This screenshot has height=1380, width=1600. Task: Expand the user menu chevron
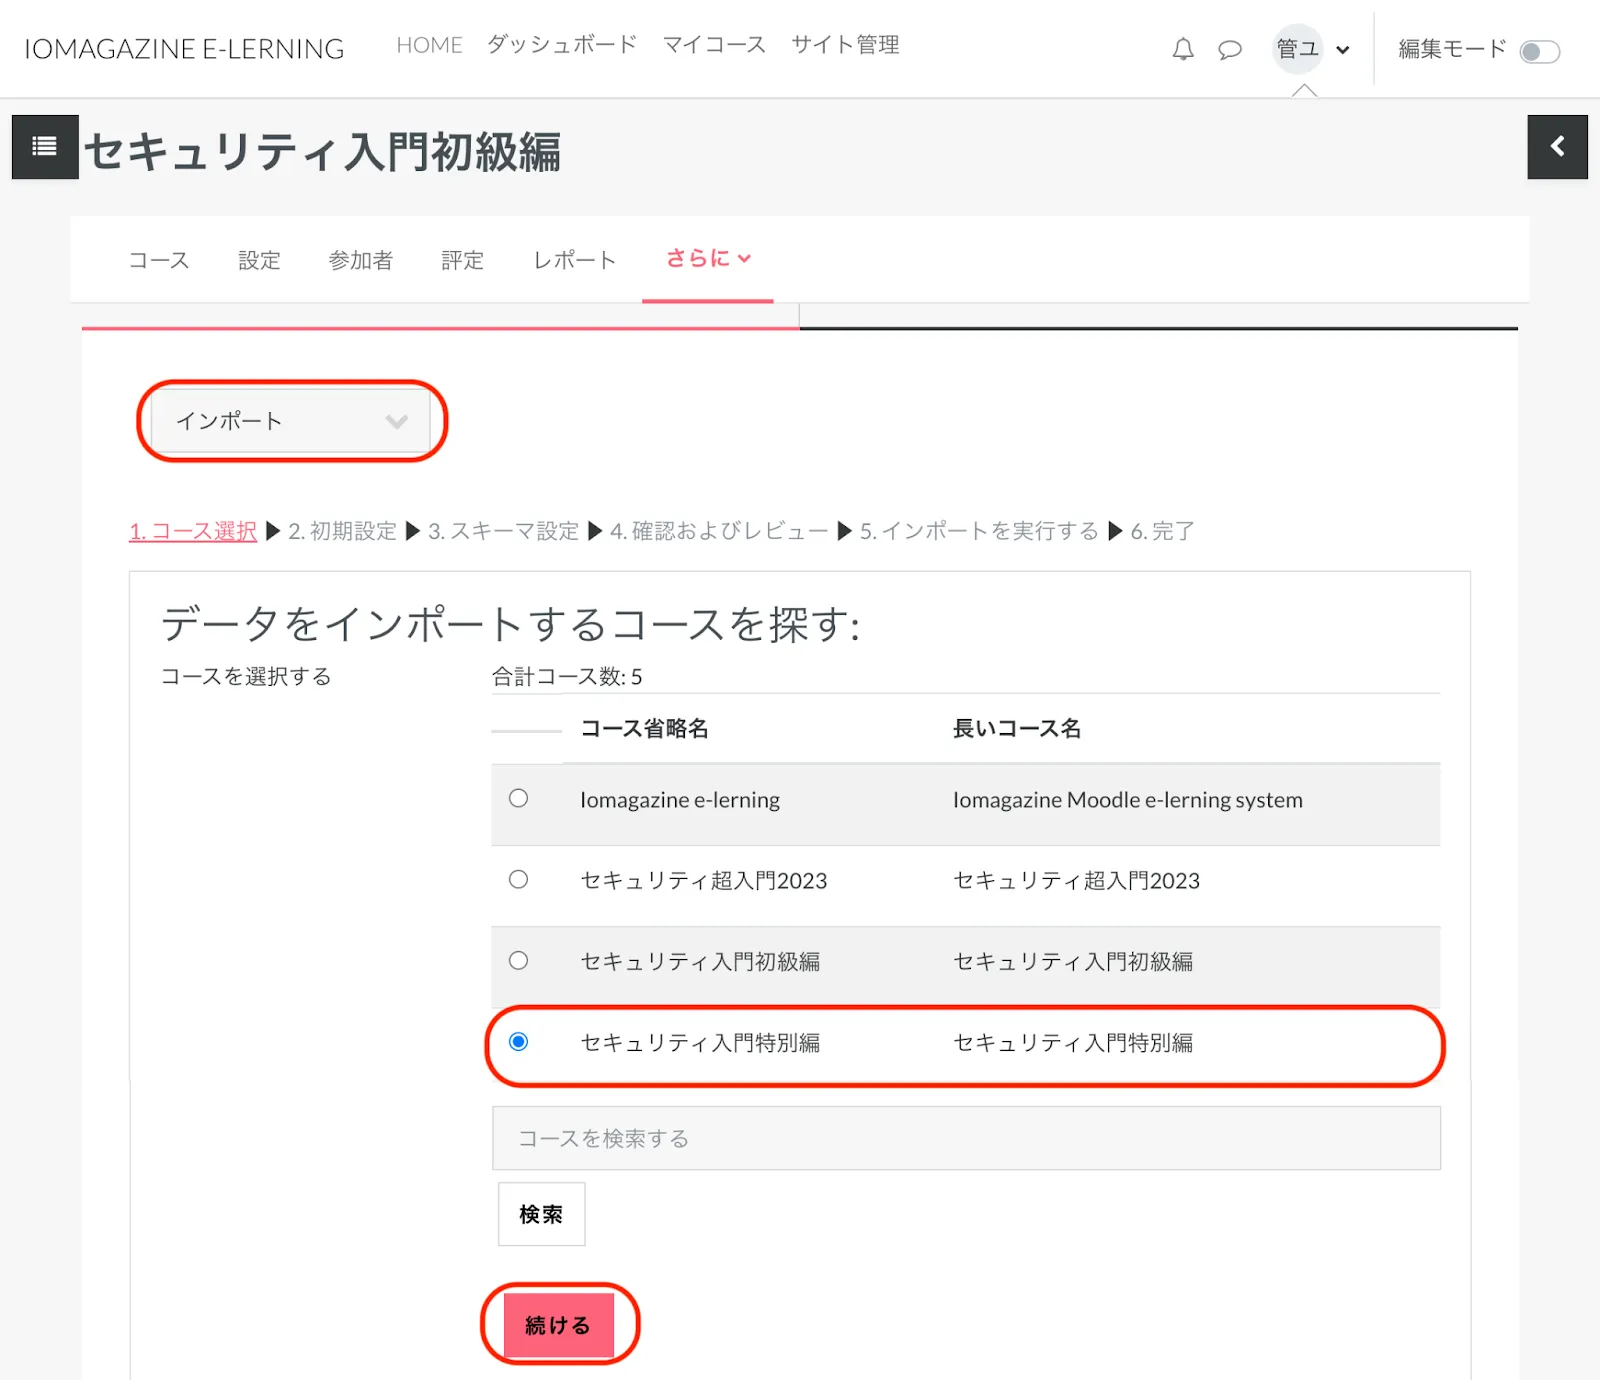tap(1343, 50)
